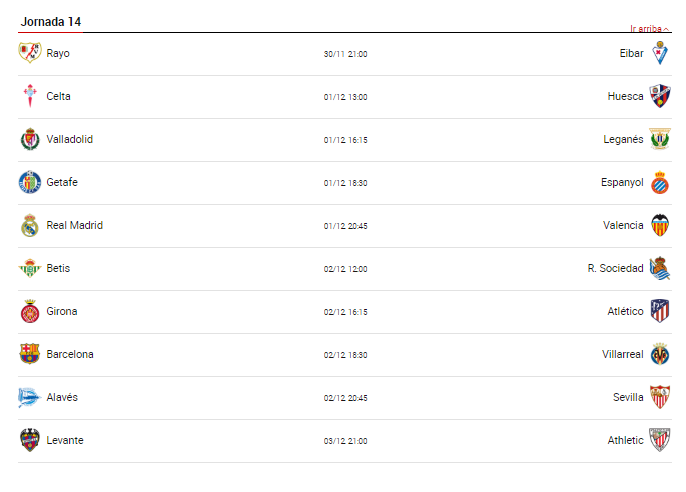The height and width of the screenshot is (492, 686).
Task: Click the Huesca crest icon
Action: point(660,96)
